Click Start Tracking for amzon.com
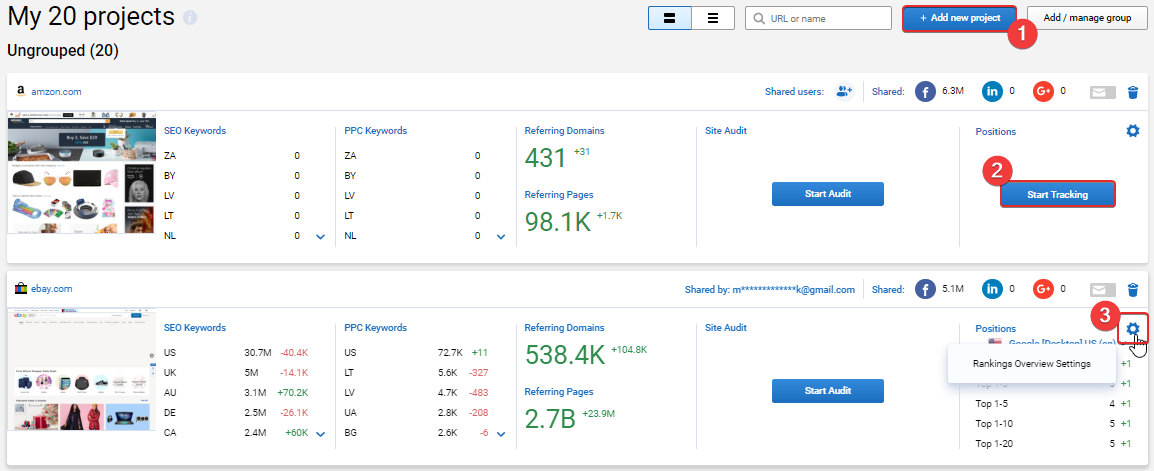Image resolution: width=1154 pixels, height=471 pixels. pos(1058,194)
